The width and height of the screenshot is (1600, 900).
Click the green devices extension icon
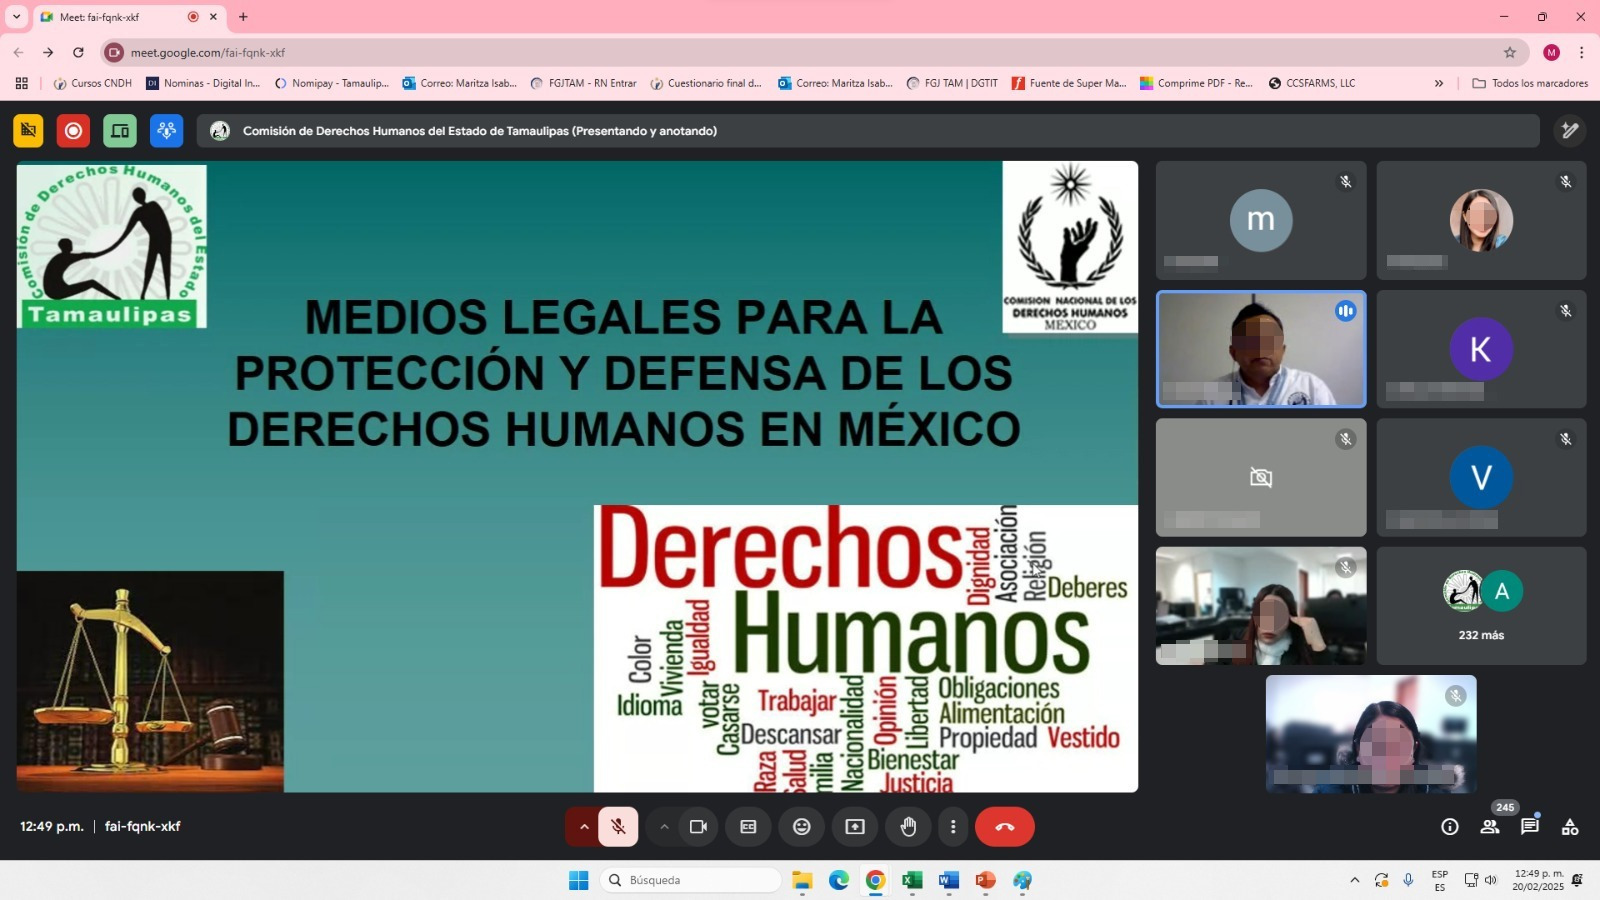[120, 131]
